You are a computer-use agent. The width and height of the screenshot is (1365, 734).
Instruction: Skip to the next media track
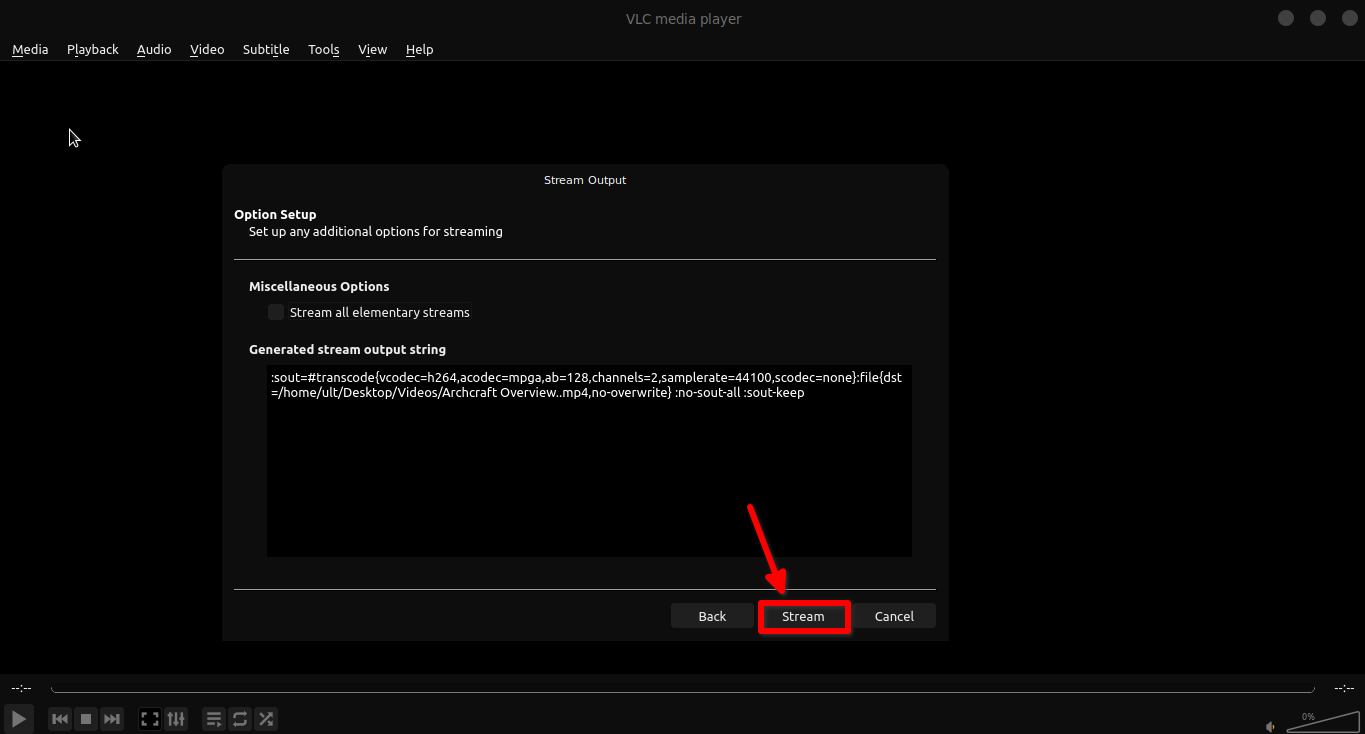point(112,718)
